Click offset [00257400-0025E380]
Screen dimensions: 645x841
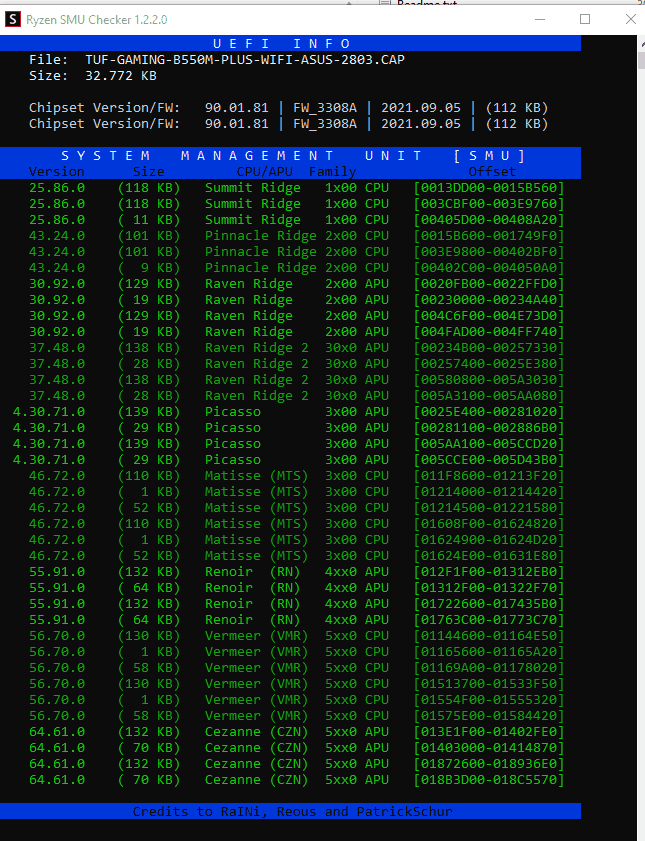click(x=488, y=364)
